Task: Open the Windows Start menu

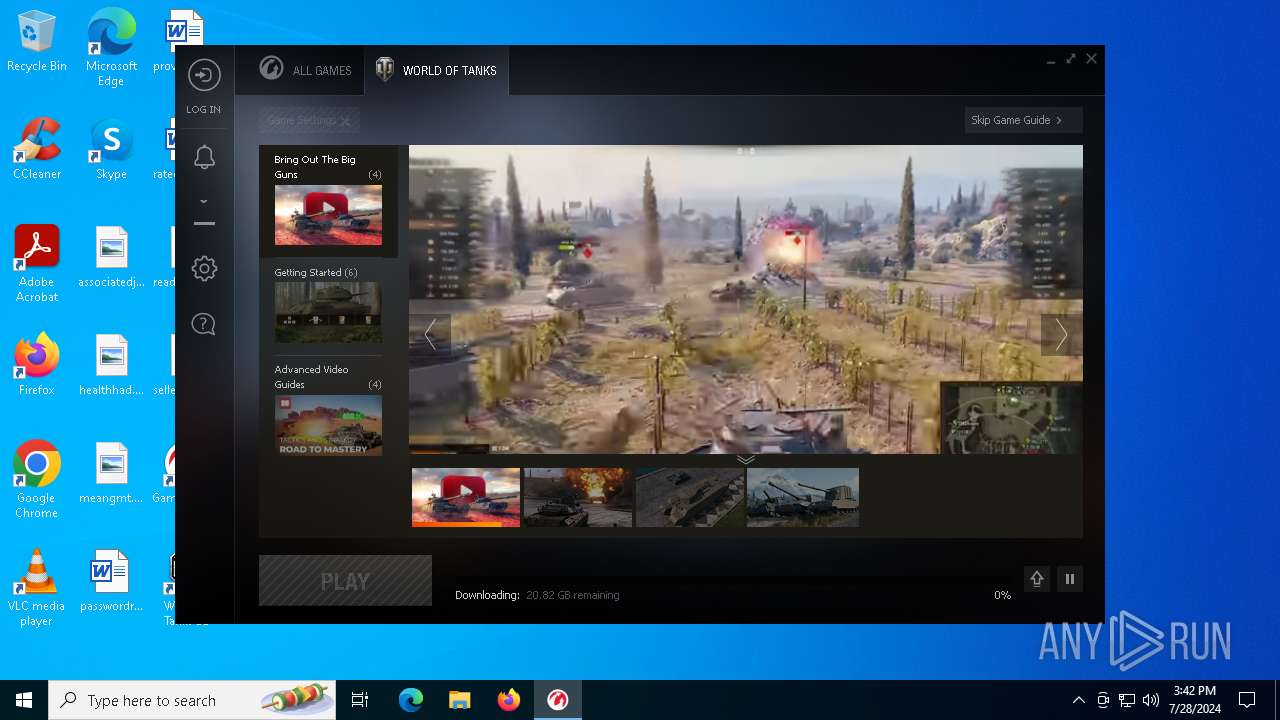Action: click(24, 700)
